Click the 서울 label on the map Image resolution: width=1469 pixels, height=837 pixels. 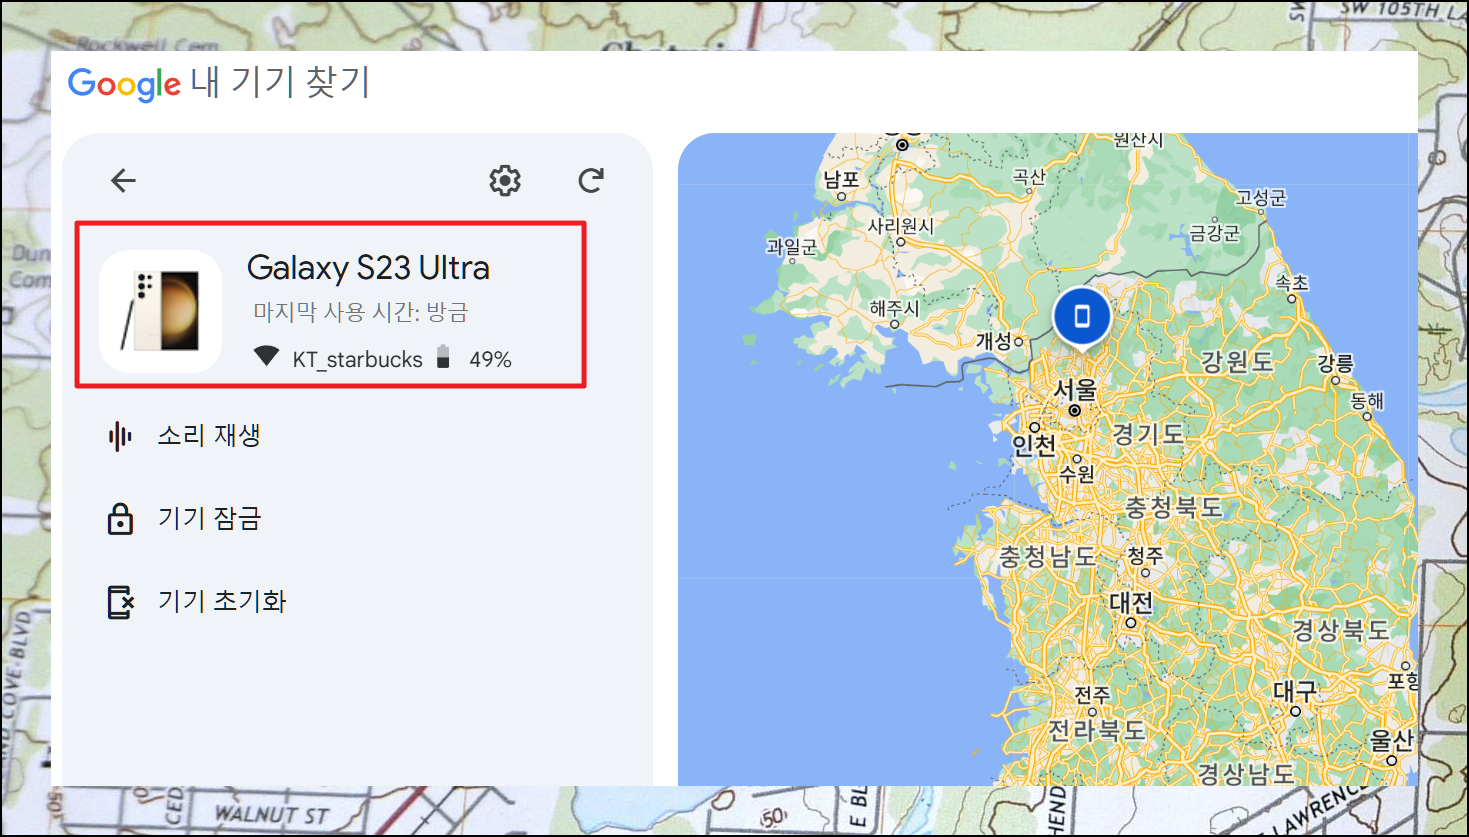coord(1075,389)
